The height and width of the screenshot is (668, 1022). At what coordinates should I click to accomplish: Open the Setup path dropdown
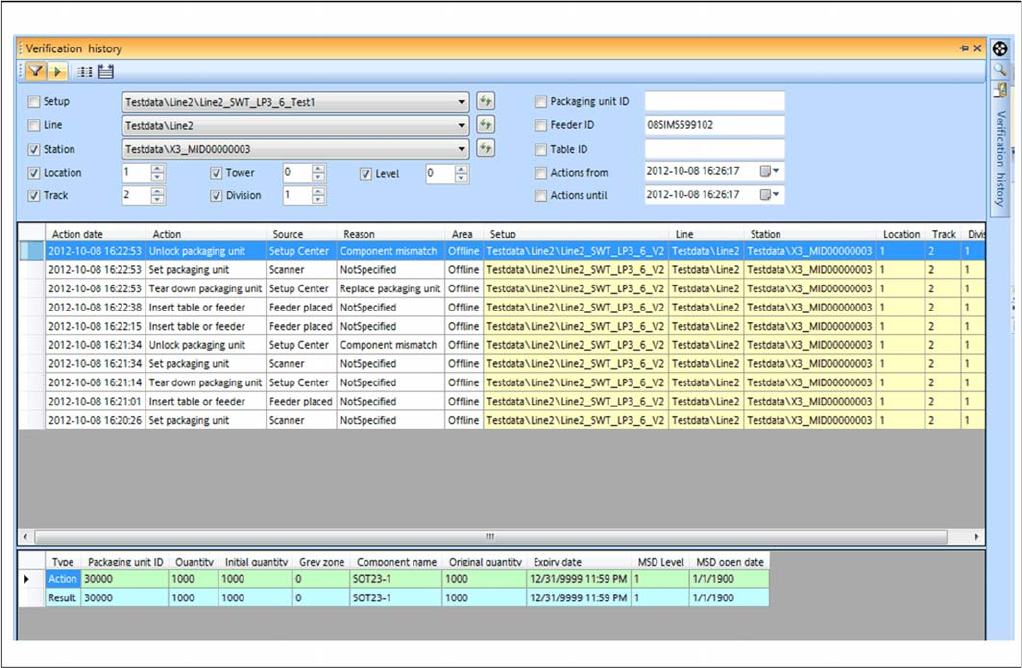click(x=461, y=102)
